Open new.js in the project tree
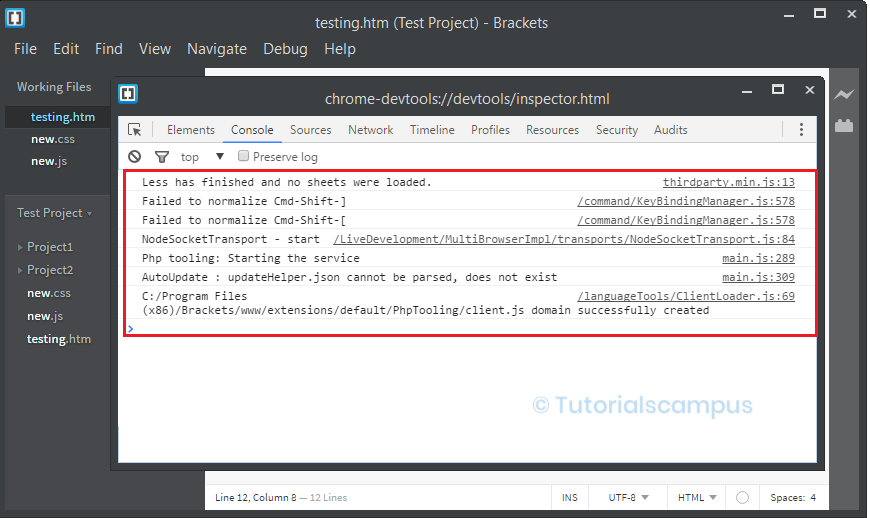Image resolution: width=870 pixels, height=518 pixels. 45,316
